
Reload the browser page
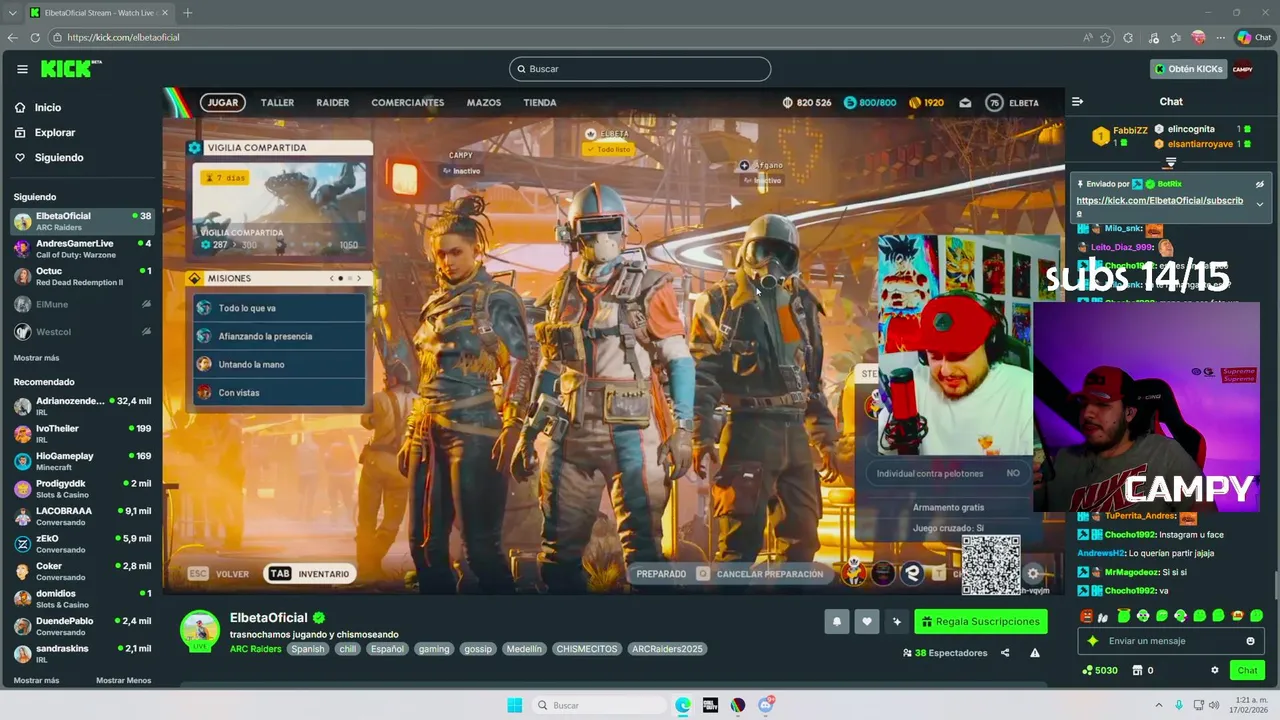pos(35,38)
